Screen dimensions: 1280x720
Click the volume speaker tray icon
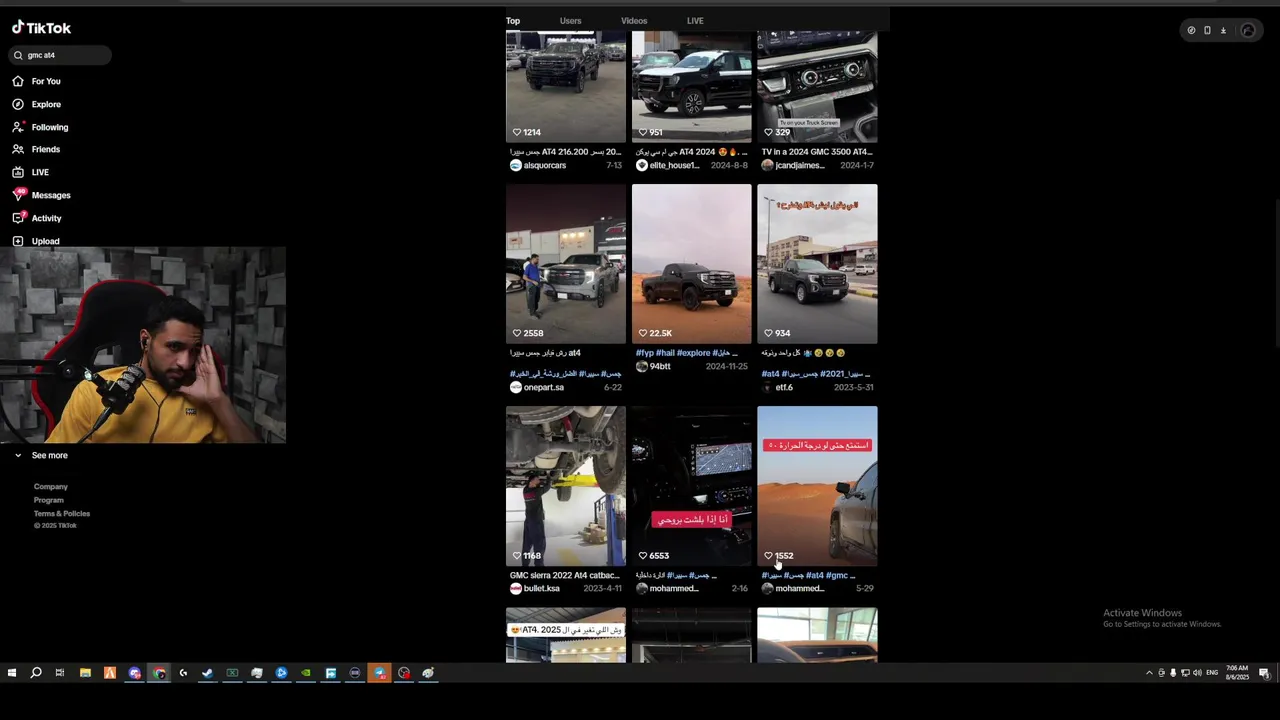click(x=1197, y=673)
